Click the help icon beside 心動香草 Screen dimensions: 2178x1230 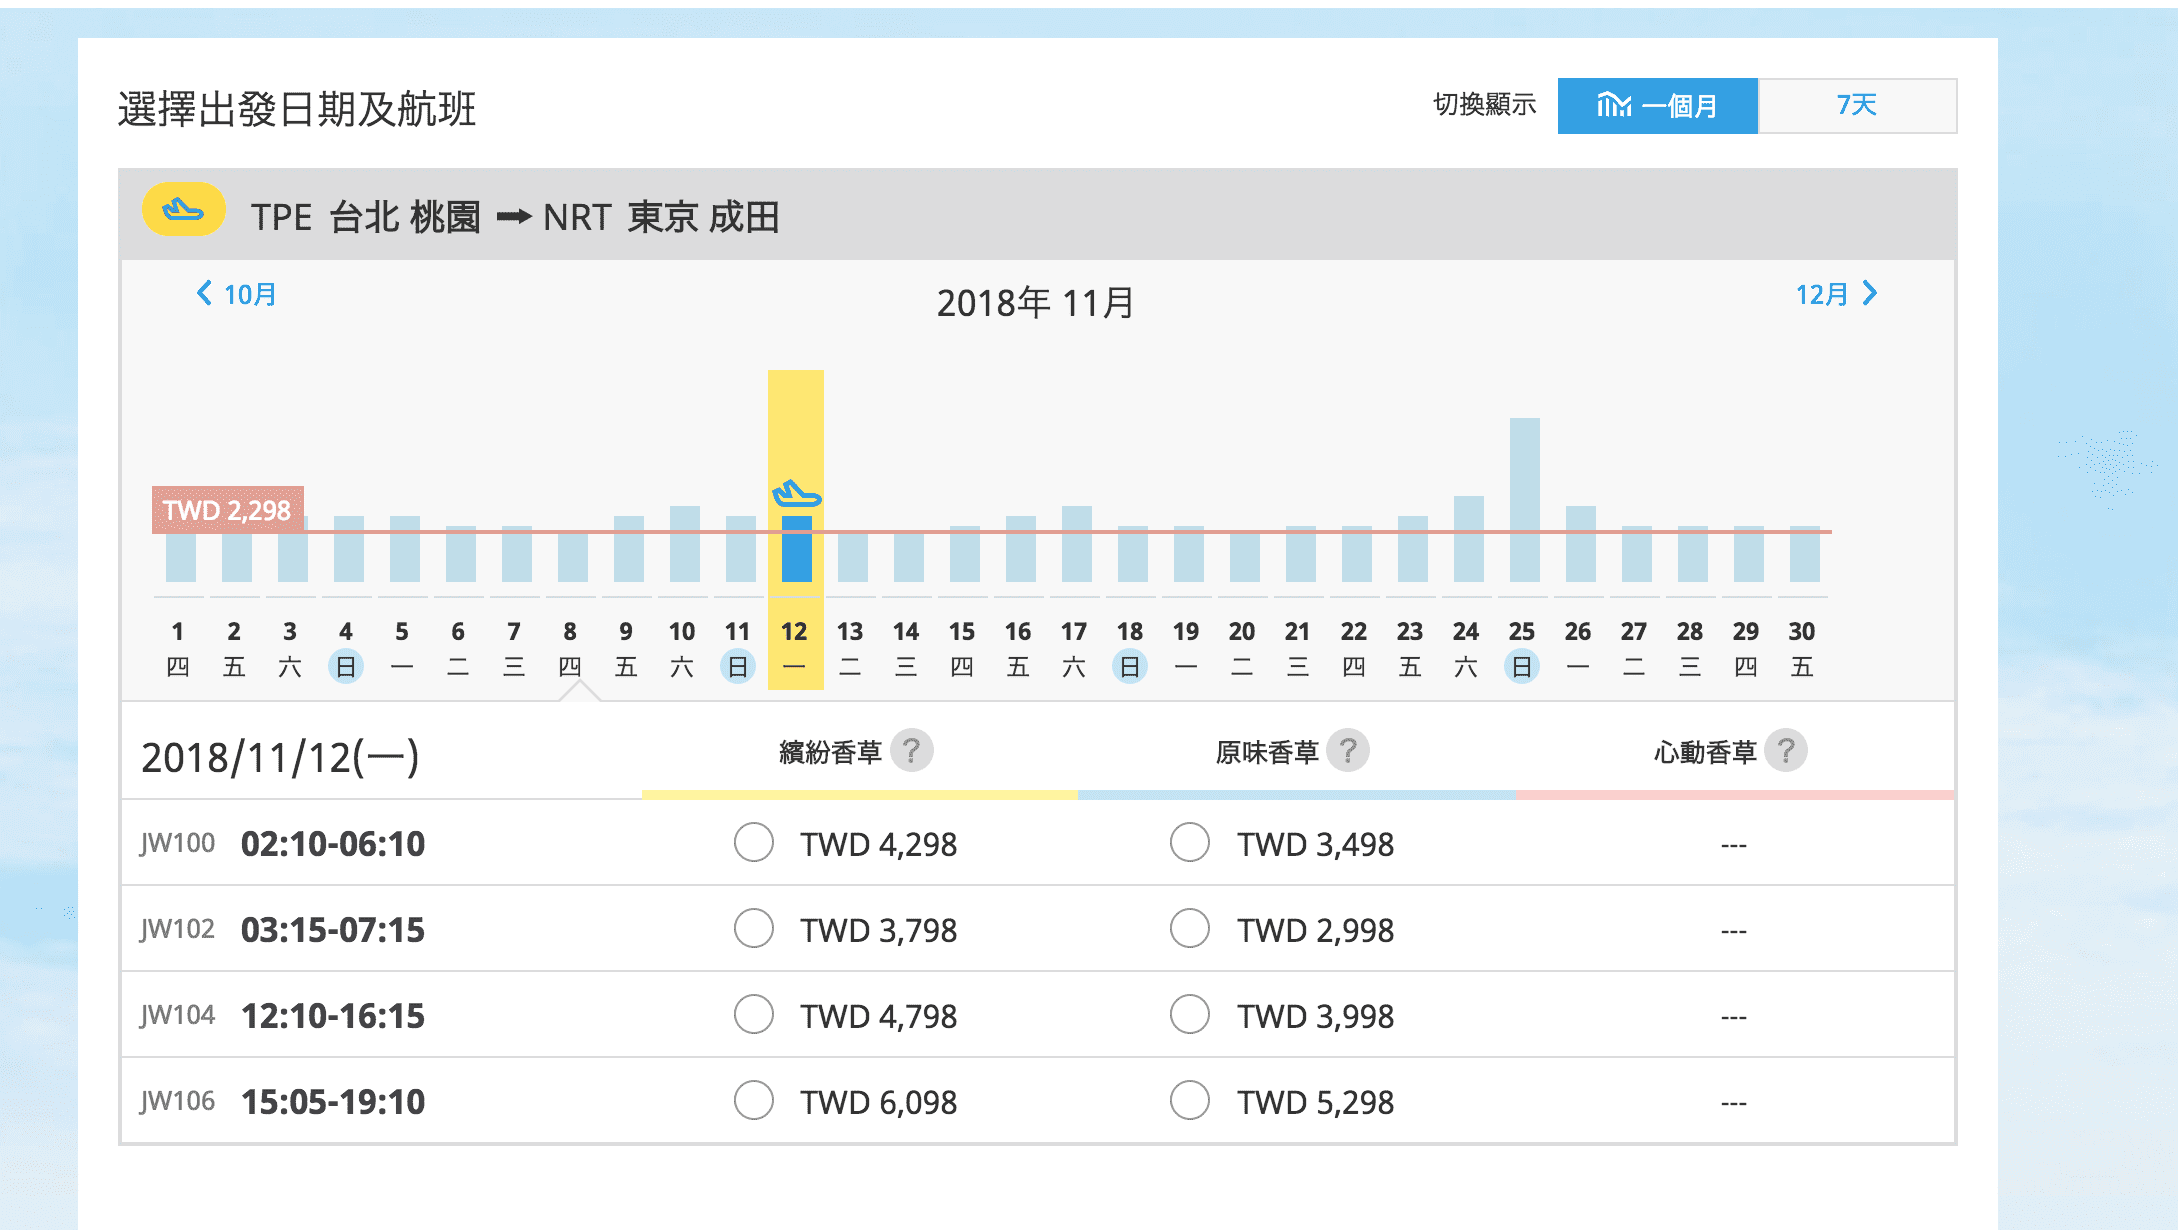tap(1785, 750)
